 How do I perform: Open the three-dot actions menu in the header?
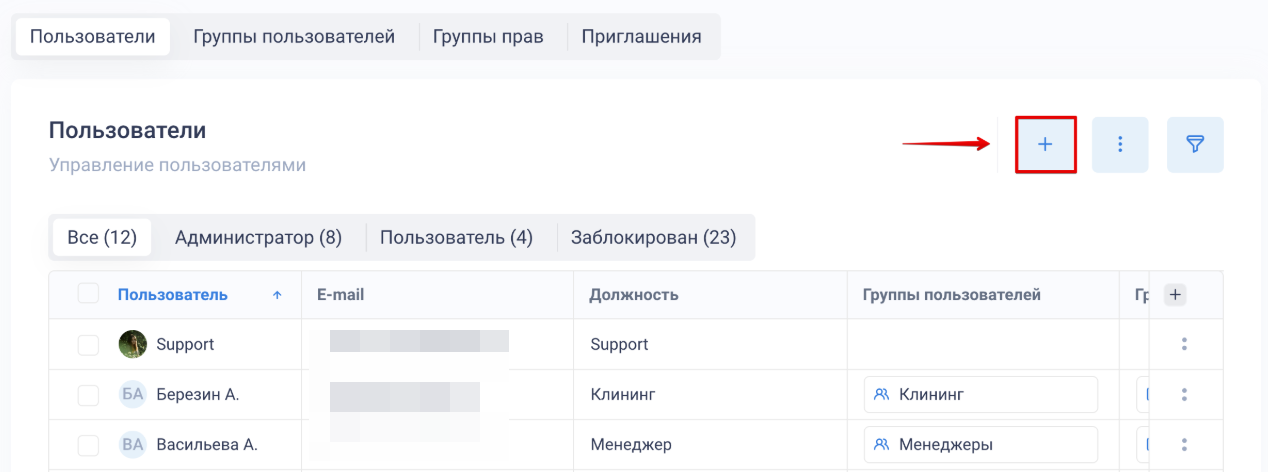point(1120,145)
